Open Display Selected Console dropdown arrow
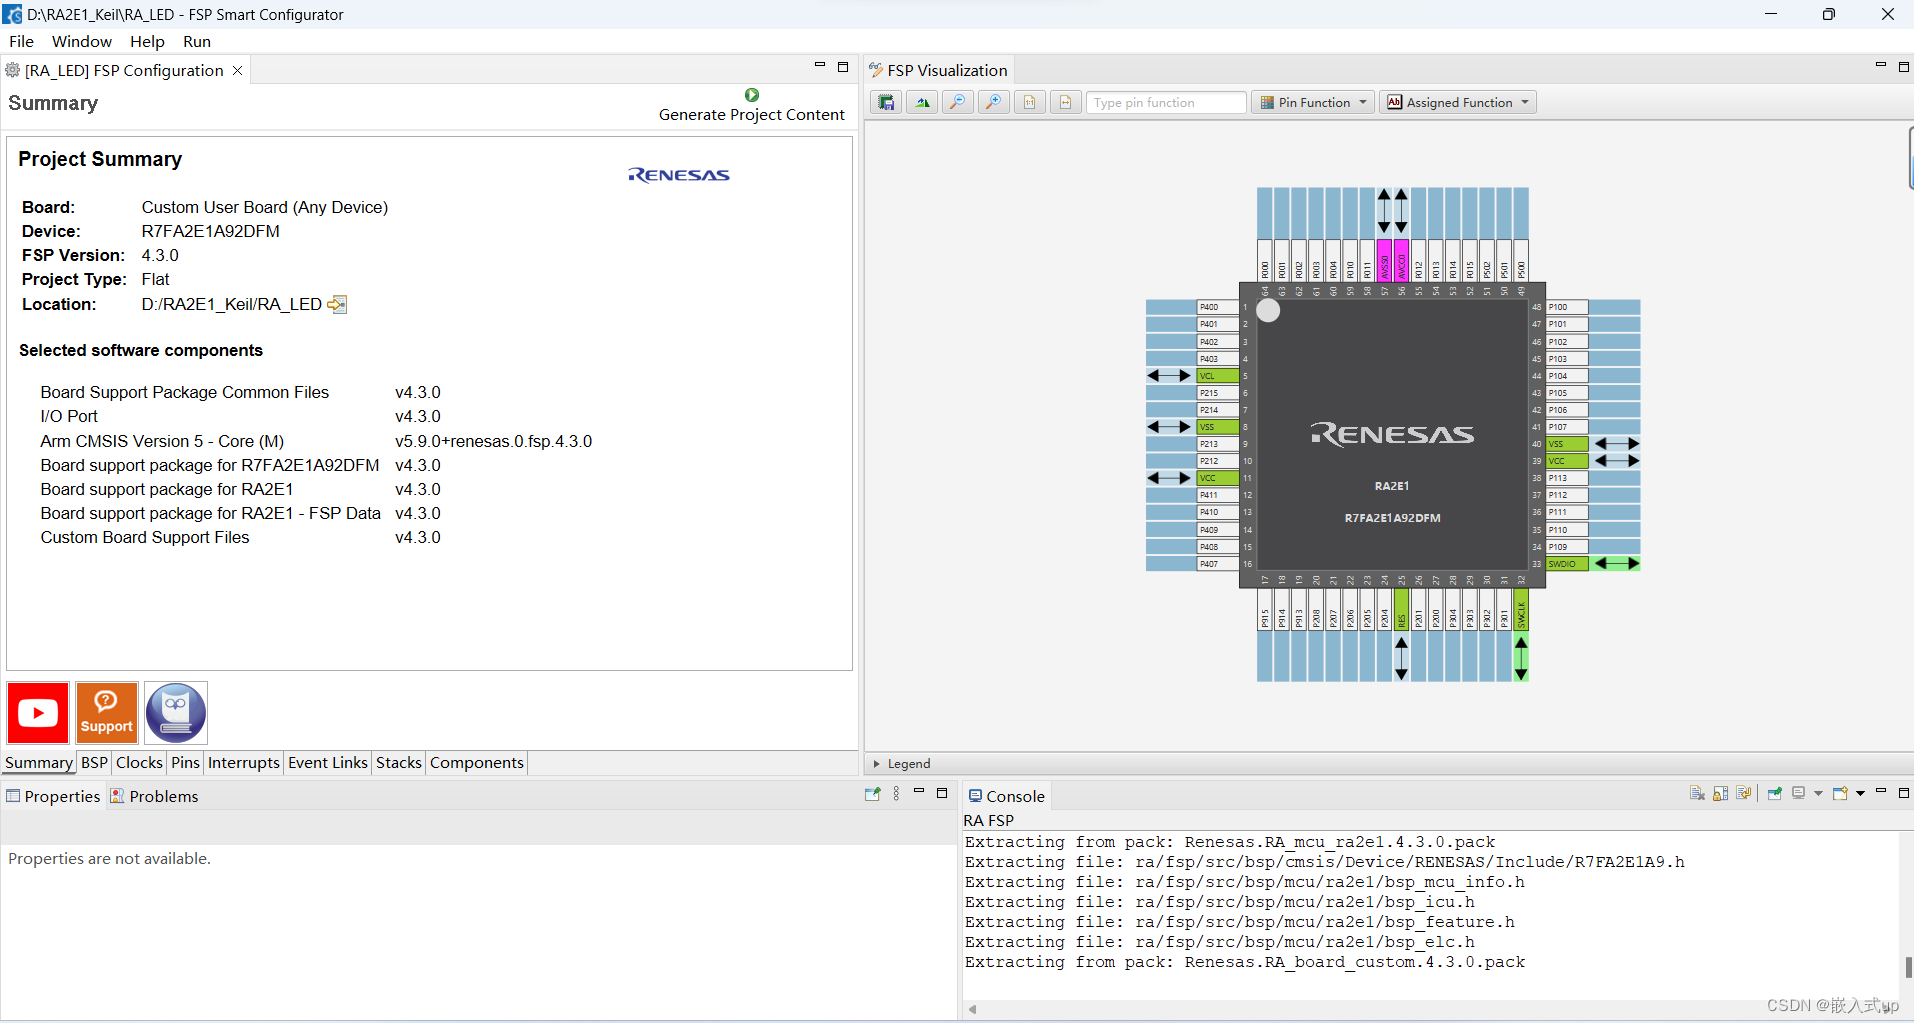Image resolution: width=1914 pixels, height=1023 pixels. pos(1818,793)
